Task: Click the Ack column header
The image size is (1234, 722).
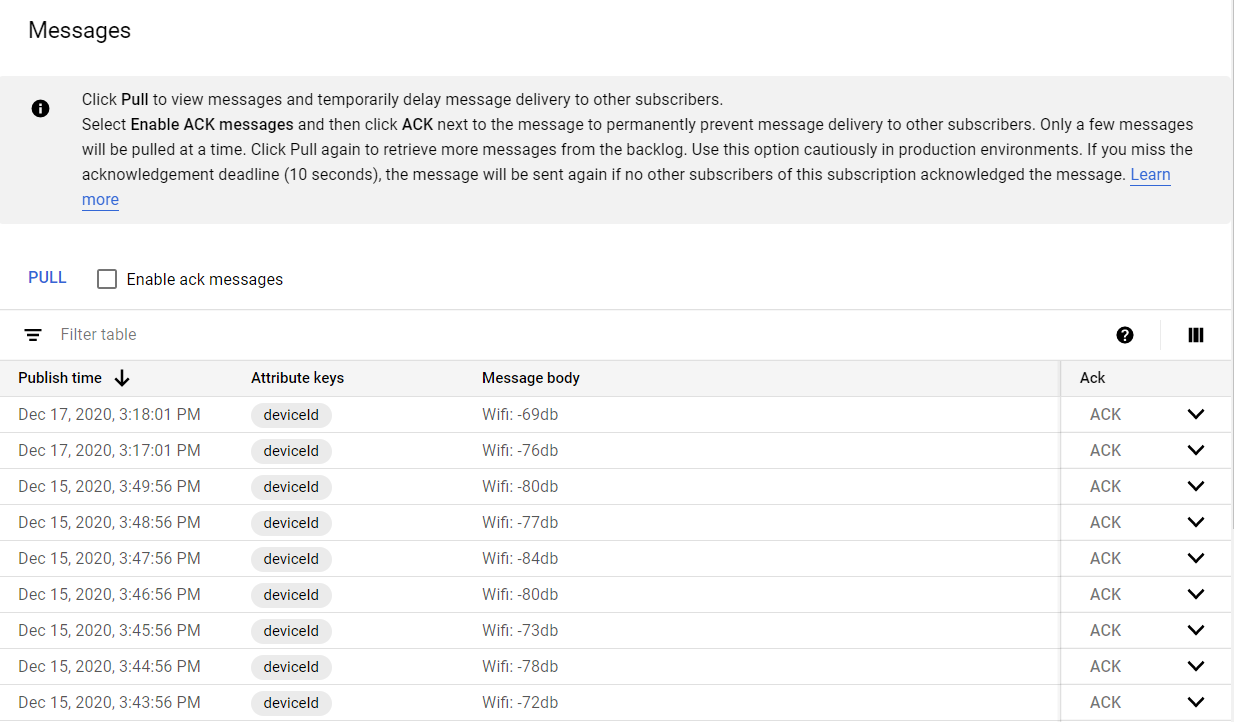Action: point(1093,378)
